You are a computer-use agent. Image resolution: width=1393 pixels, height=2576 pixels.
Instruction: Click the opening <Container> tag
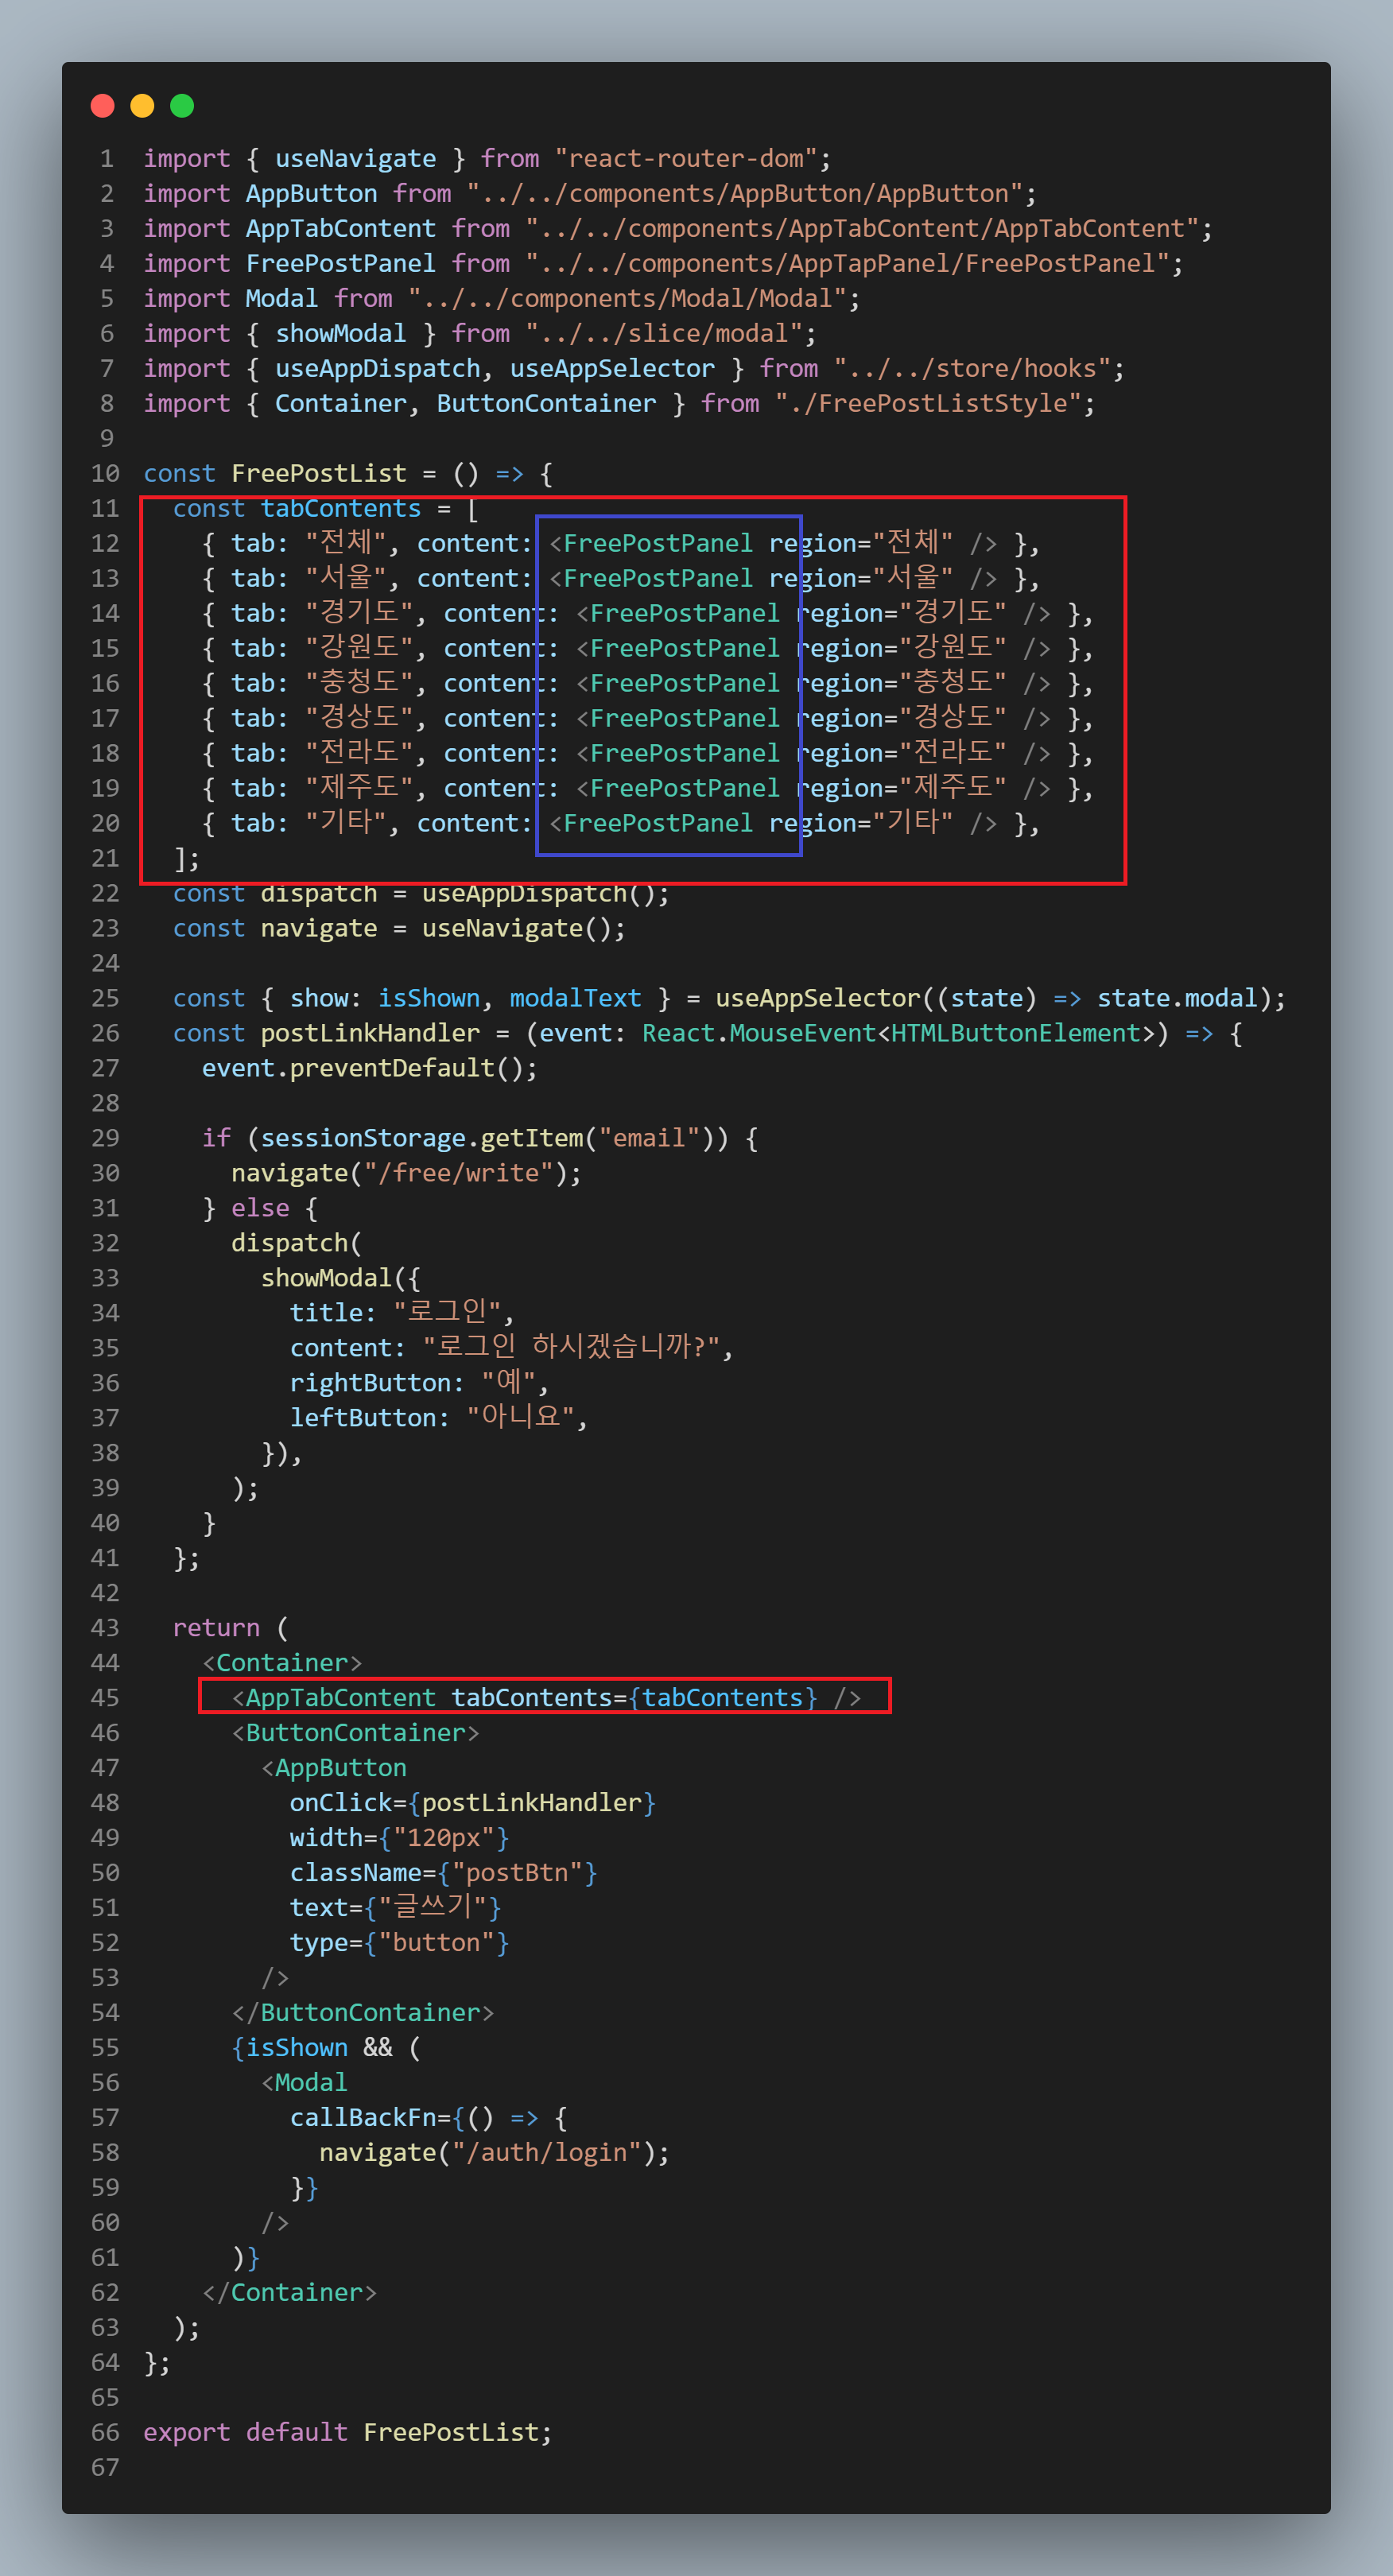click(x=282, y=1663)
